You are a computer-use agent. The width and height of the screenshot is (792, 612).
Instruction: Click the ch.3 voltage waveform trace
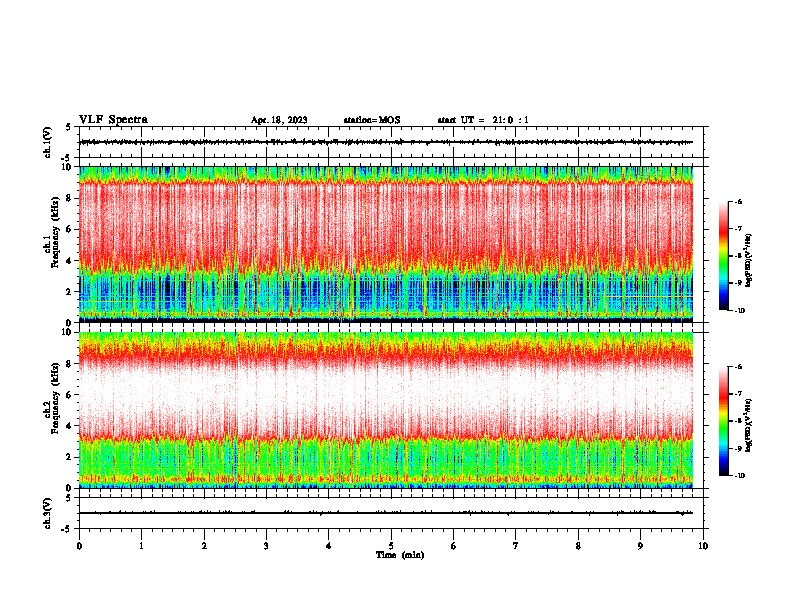pos(386,513)
